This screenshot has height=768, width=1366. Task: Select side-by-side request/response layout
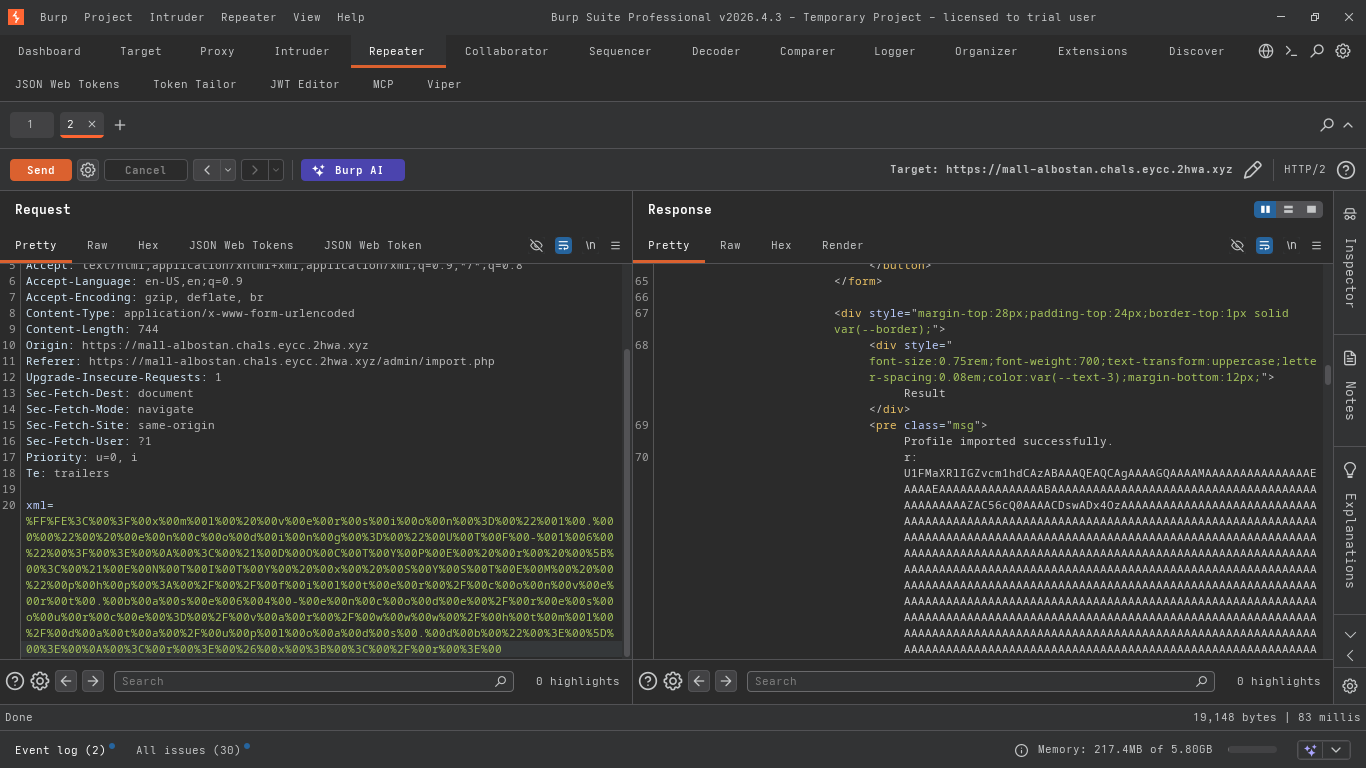1265,209
